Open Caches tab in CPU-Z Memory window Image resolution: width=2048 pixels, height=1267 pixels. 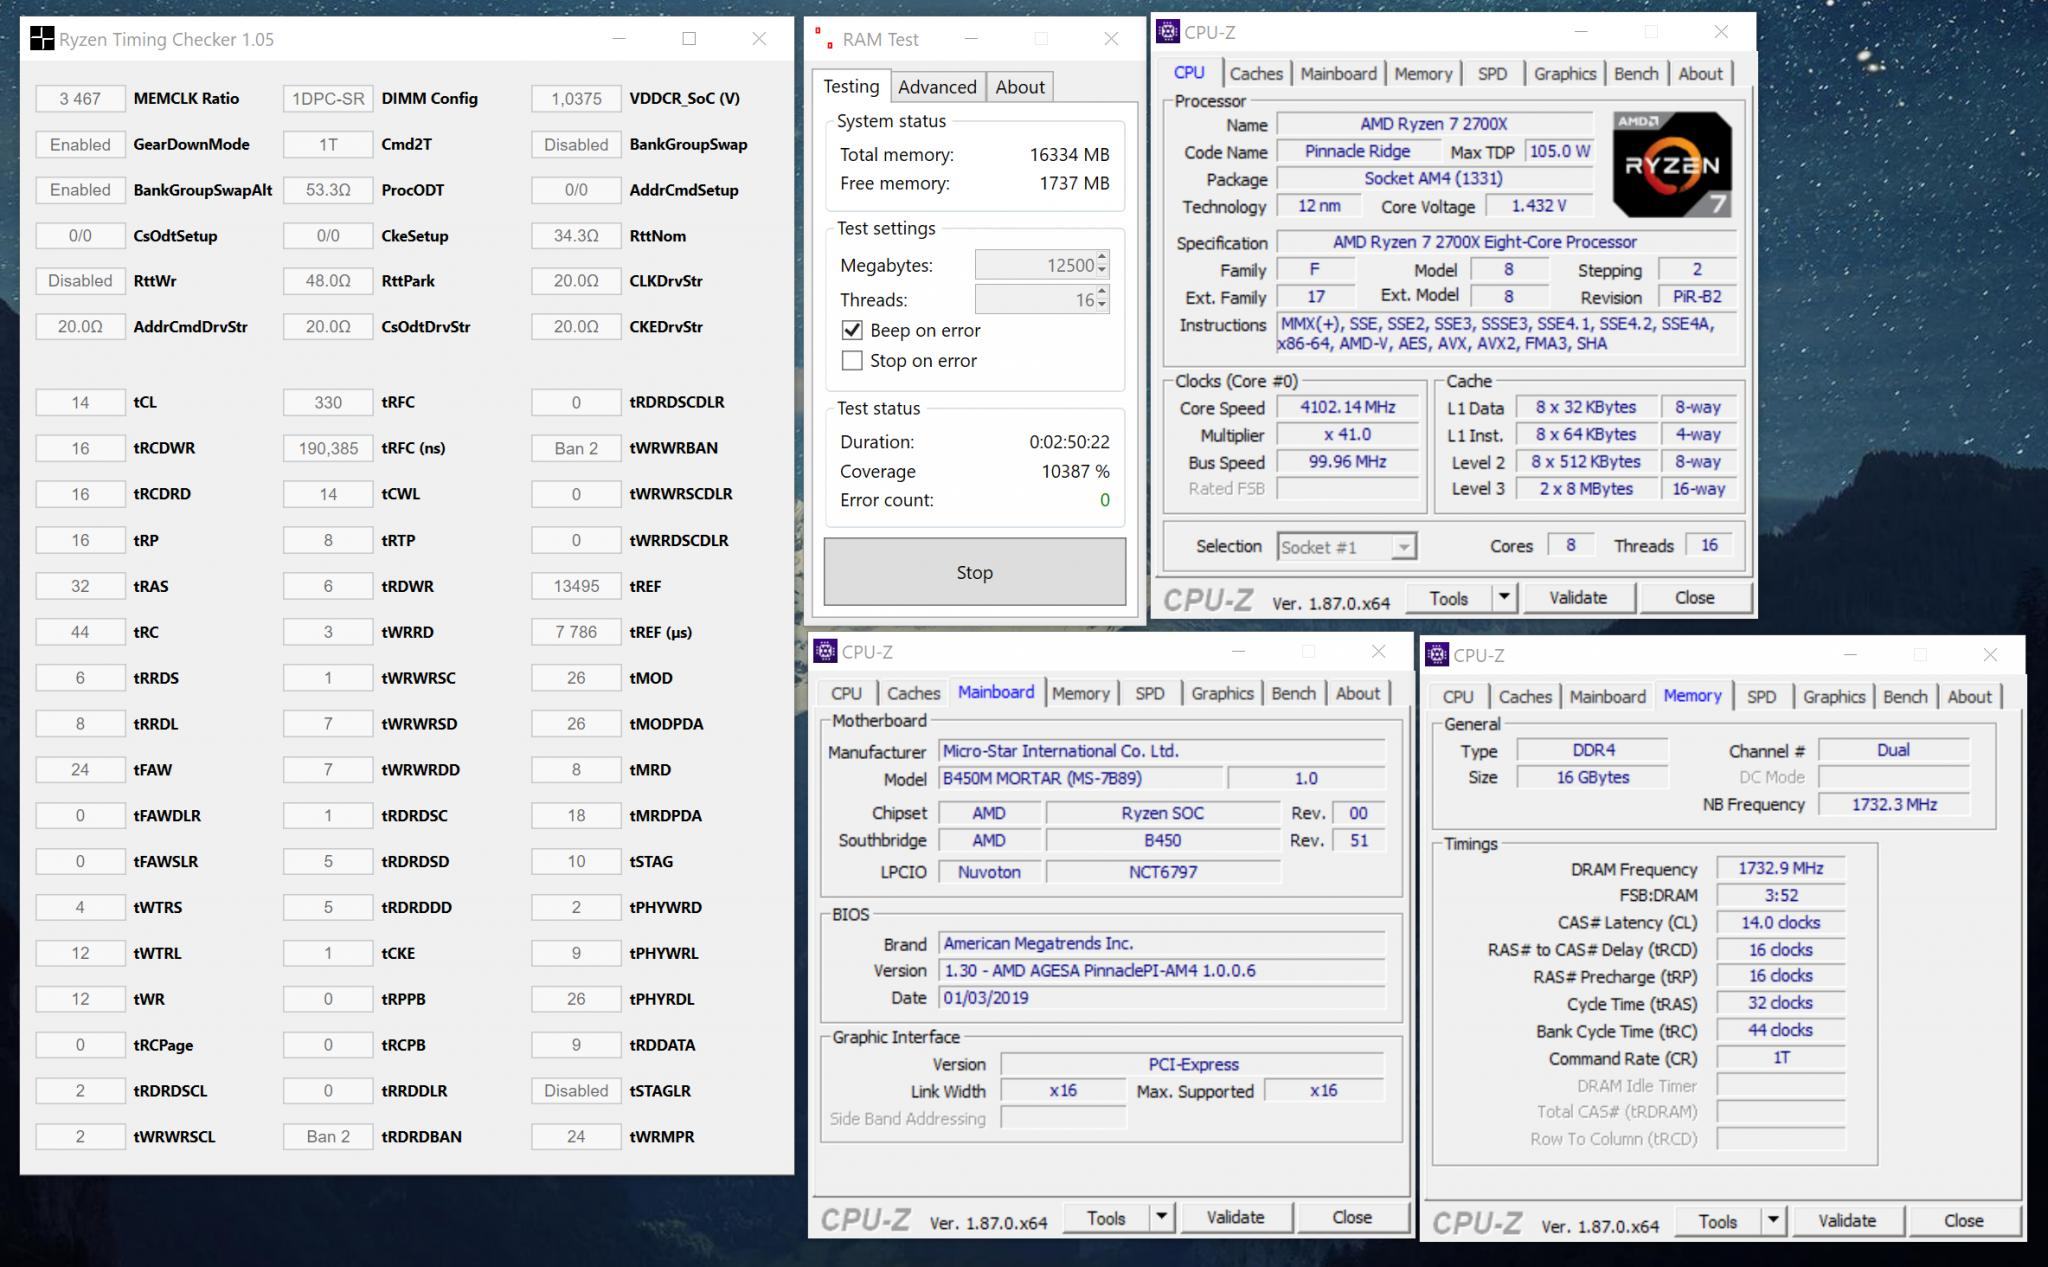pyautogui.click(x=1525, y=697)
